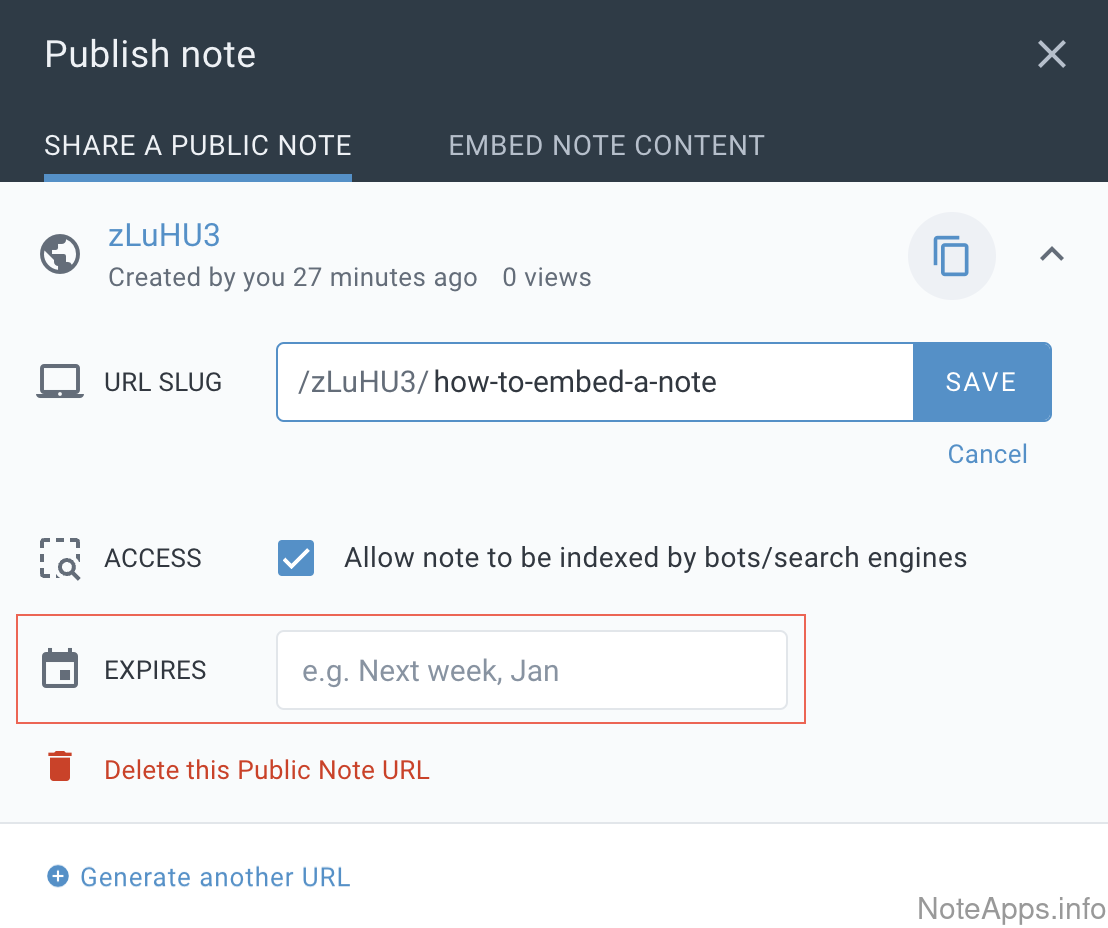This screenshot has width=1108, height=928.
Task: Click the laptop icon next to URL SLUG
Action: (x=60, y=382)
